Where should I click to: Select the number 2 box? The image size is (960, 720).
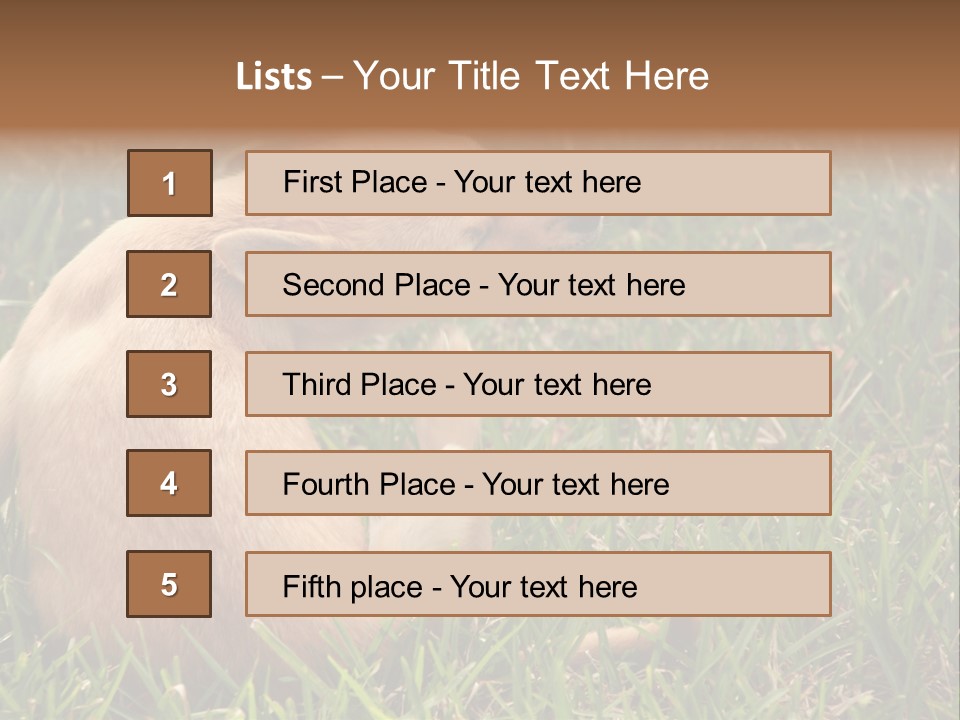[169, 284]
